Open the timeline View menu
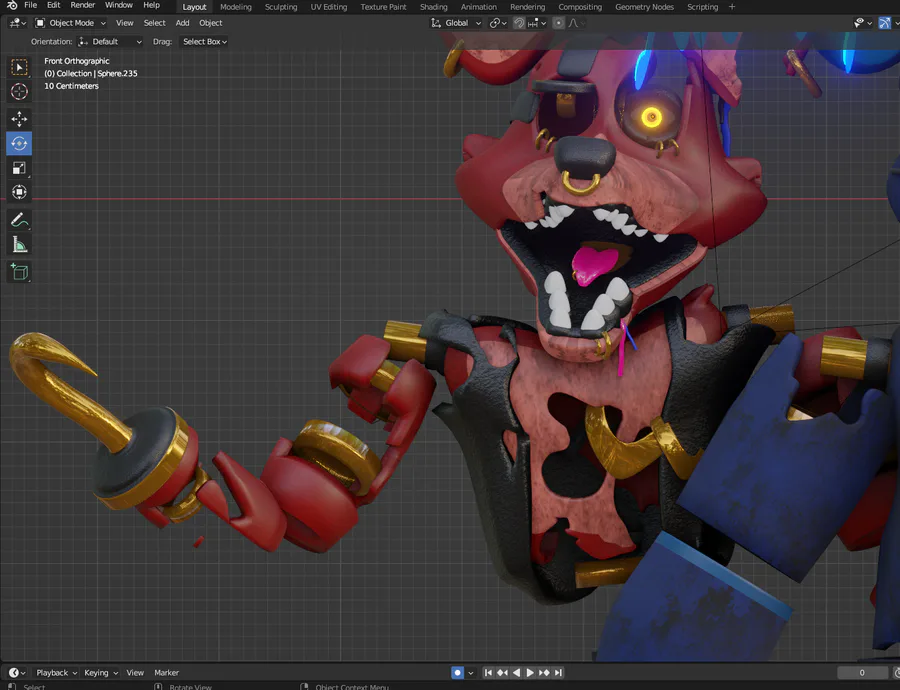This screenshot has height=690, width=900. 135,673
